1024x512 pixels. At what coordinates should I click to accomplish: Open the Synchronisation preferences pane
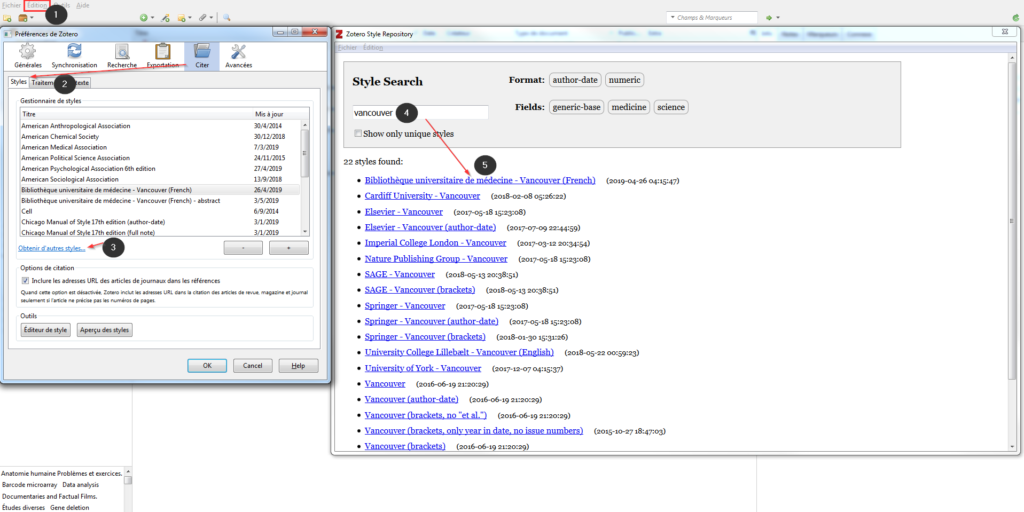coord(74,56)
